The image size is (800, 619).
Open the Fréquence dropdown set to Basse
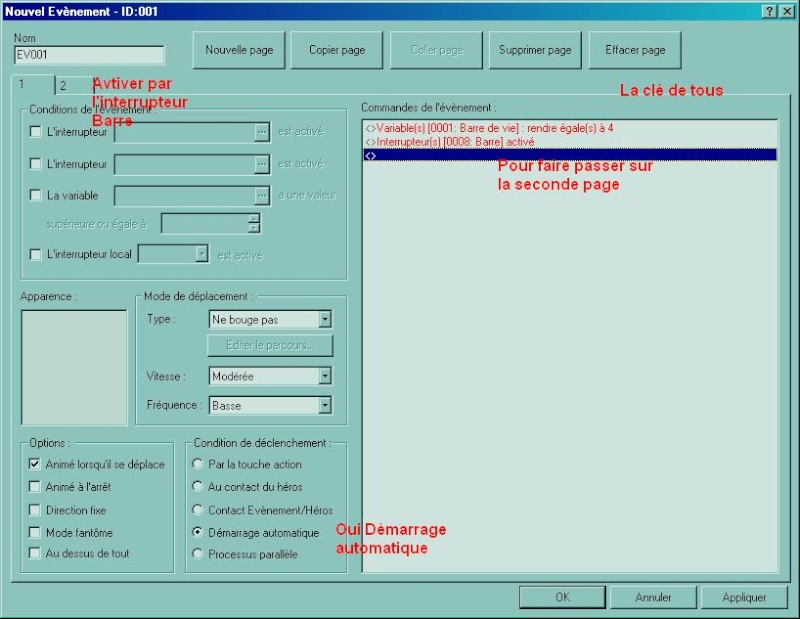pos(324,406)
